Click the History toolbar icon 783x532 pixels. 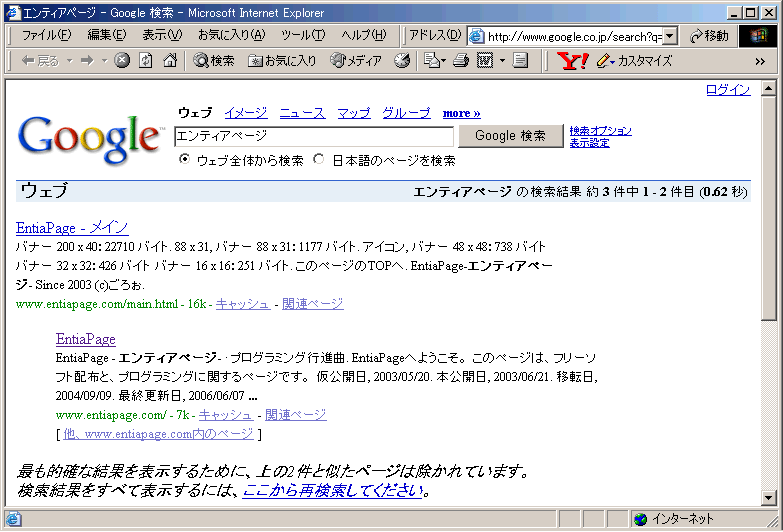[401, 61]
